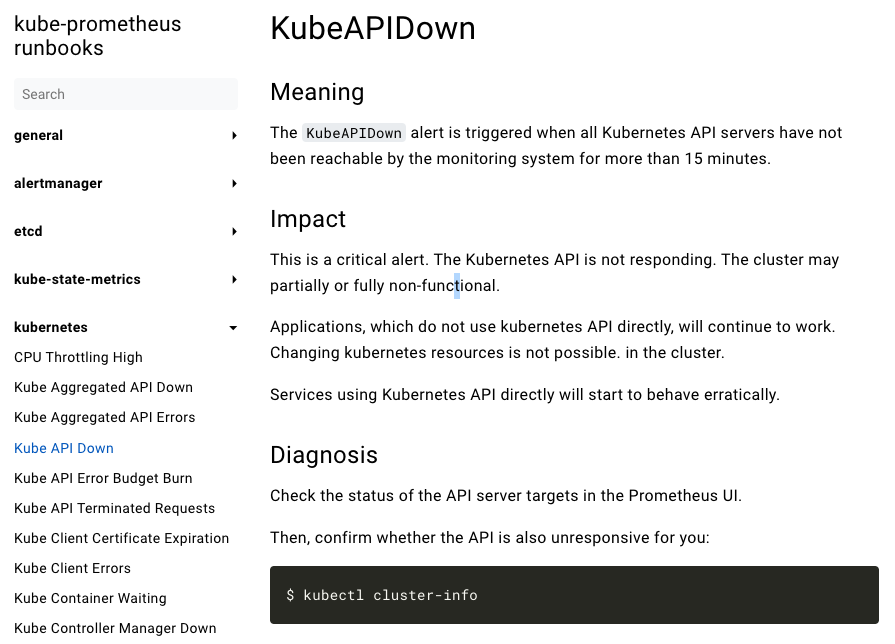Select the Kube API Down link
The width and height of the screenshot is (895, 644).
pyautogui.click(x=64, y=449)
